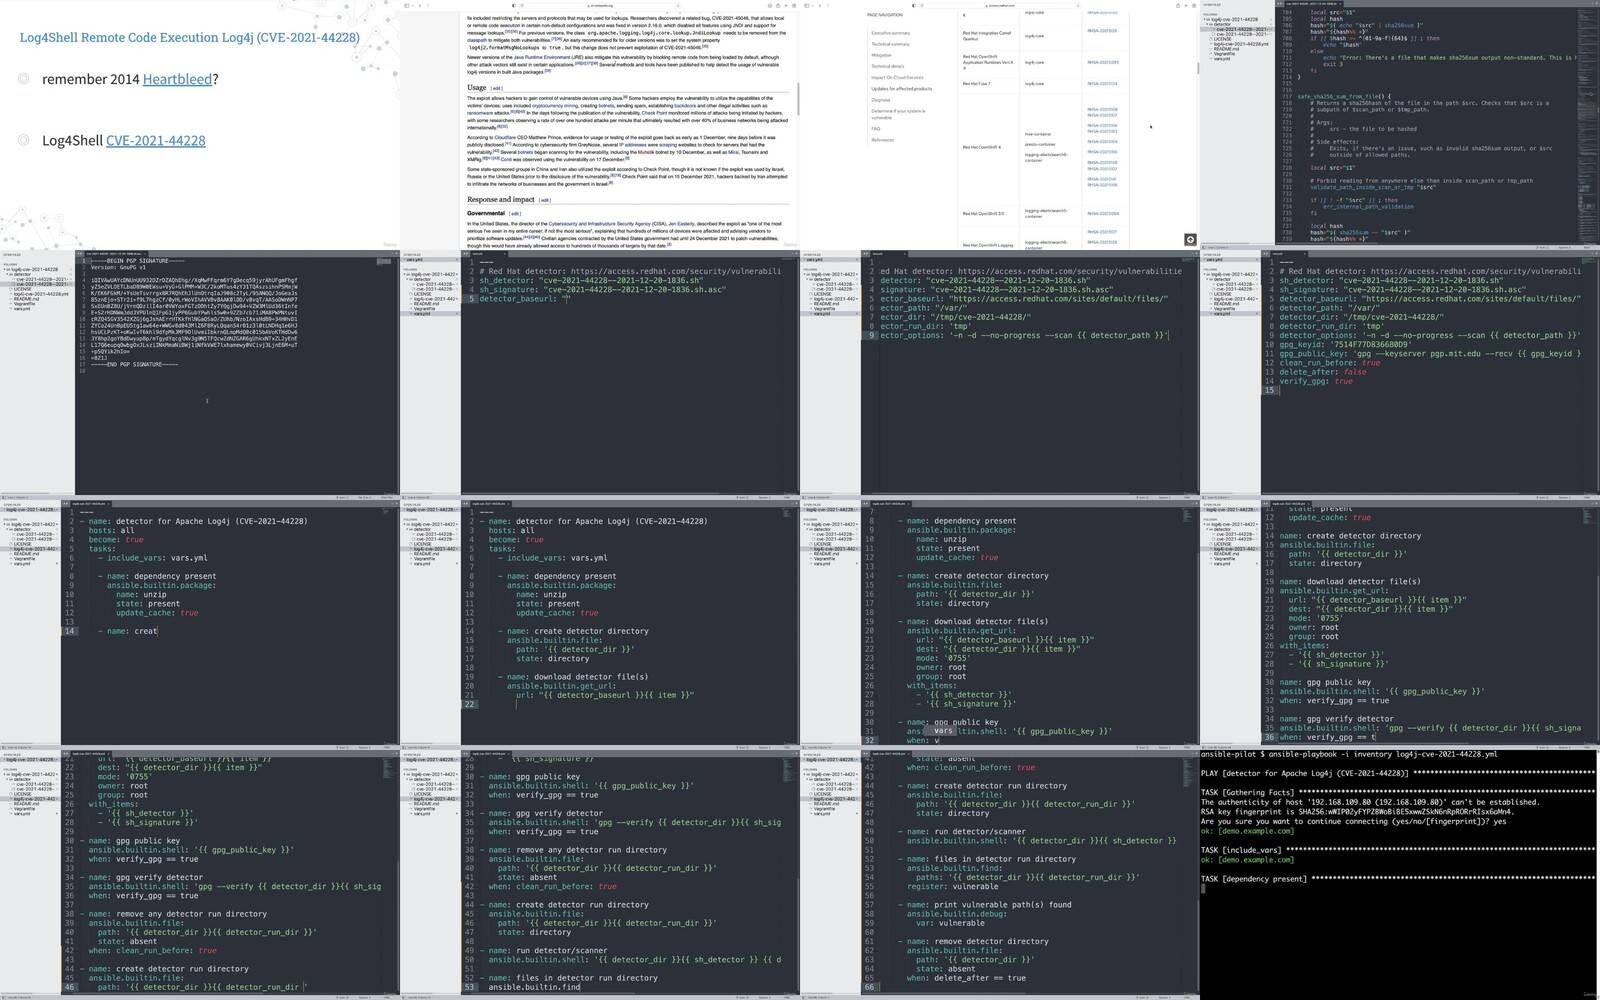Choose the 'vars' autocomplete suggestion popup
This screenshot has width=1600, height=1000.
[x=940, y=731]
